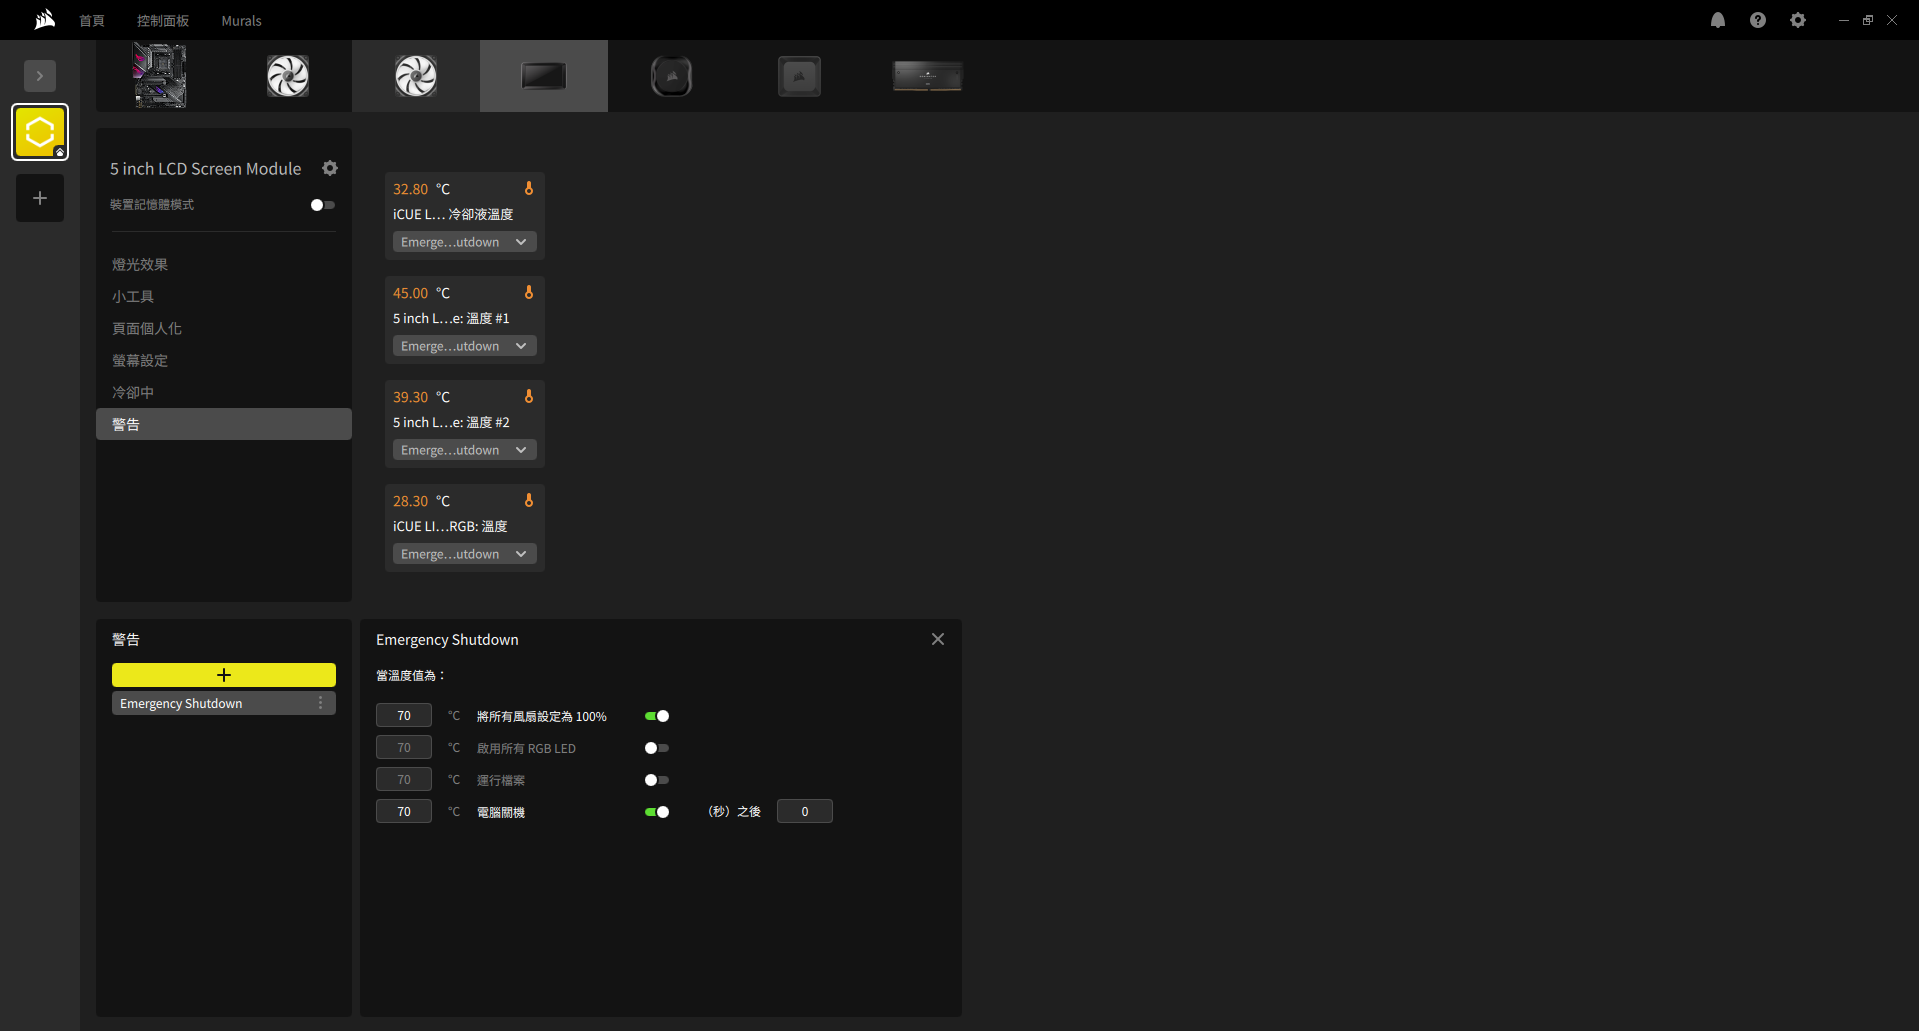The image size is (1919, 1031).
Task: Open the gear settings icon beside module name
Action: click(x=330, y=168)
